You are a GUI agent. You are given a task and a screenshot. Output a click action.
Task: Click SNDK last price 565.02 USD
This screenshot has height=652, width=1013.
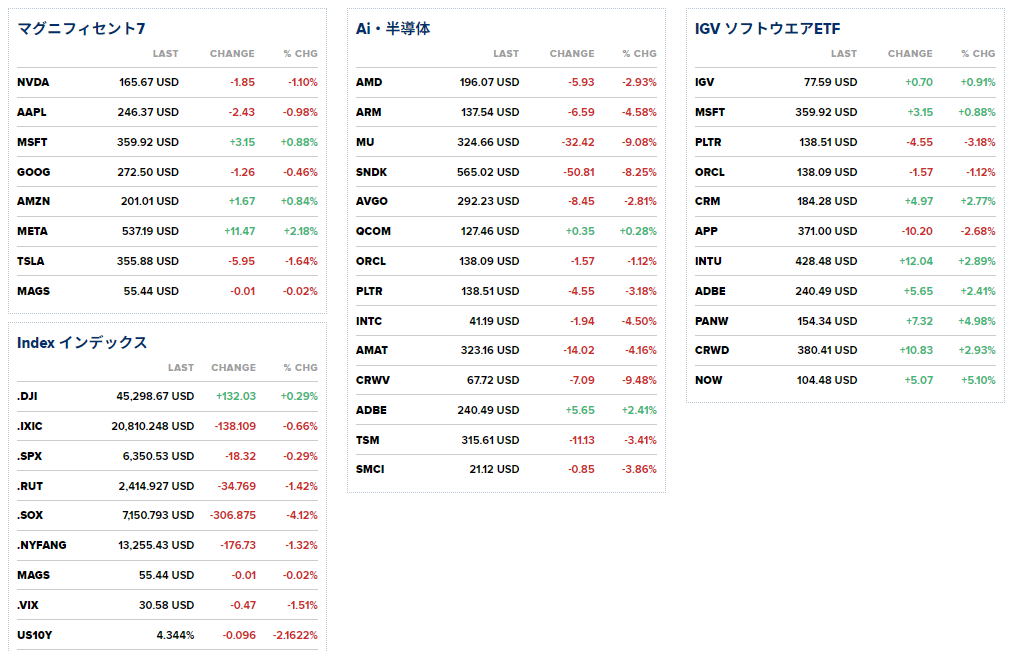tap(488, 172)
